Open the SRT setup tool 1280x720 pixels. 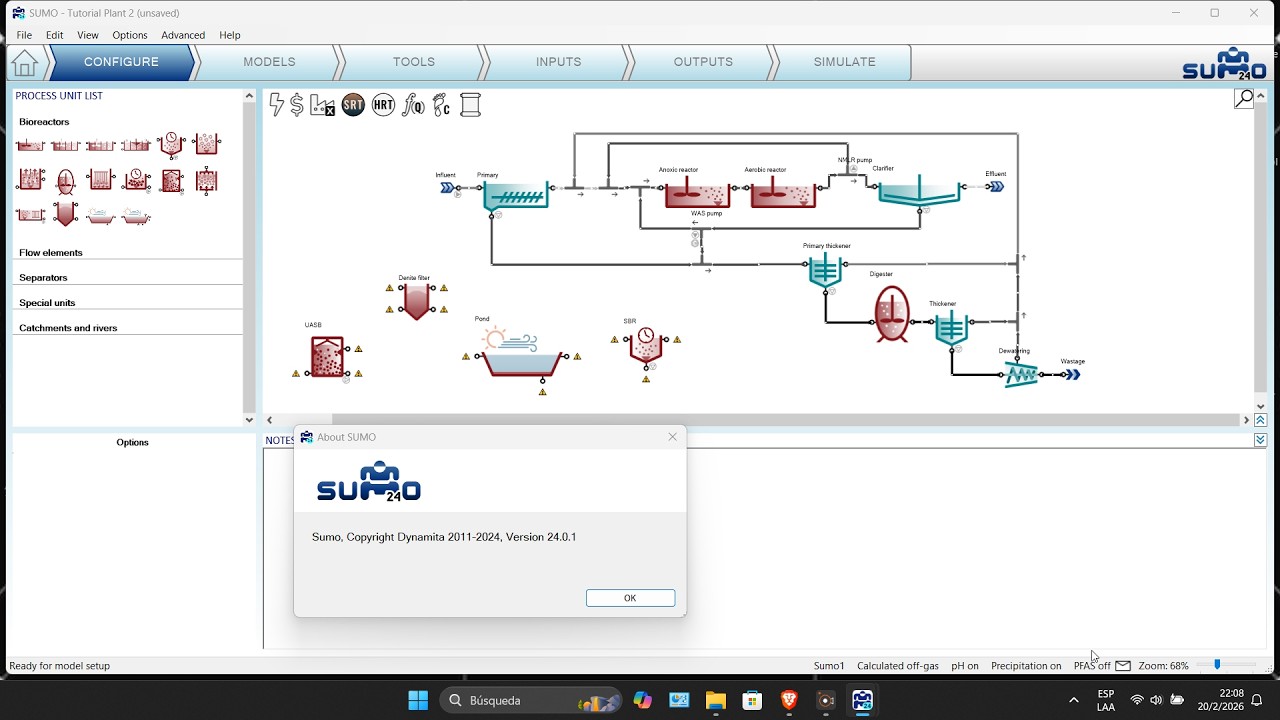pos(353,105)
